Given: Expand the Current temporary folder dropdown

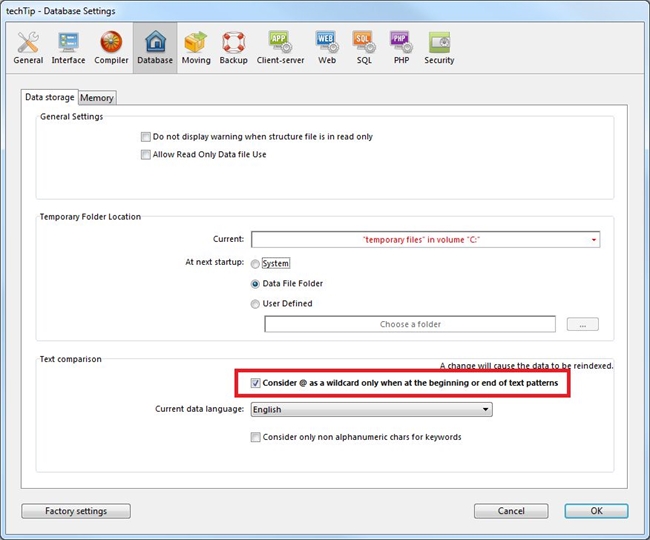Looking at the screenshot, I should (x=594, y=241).
